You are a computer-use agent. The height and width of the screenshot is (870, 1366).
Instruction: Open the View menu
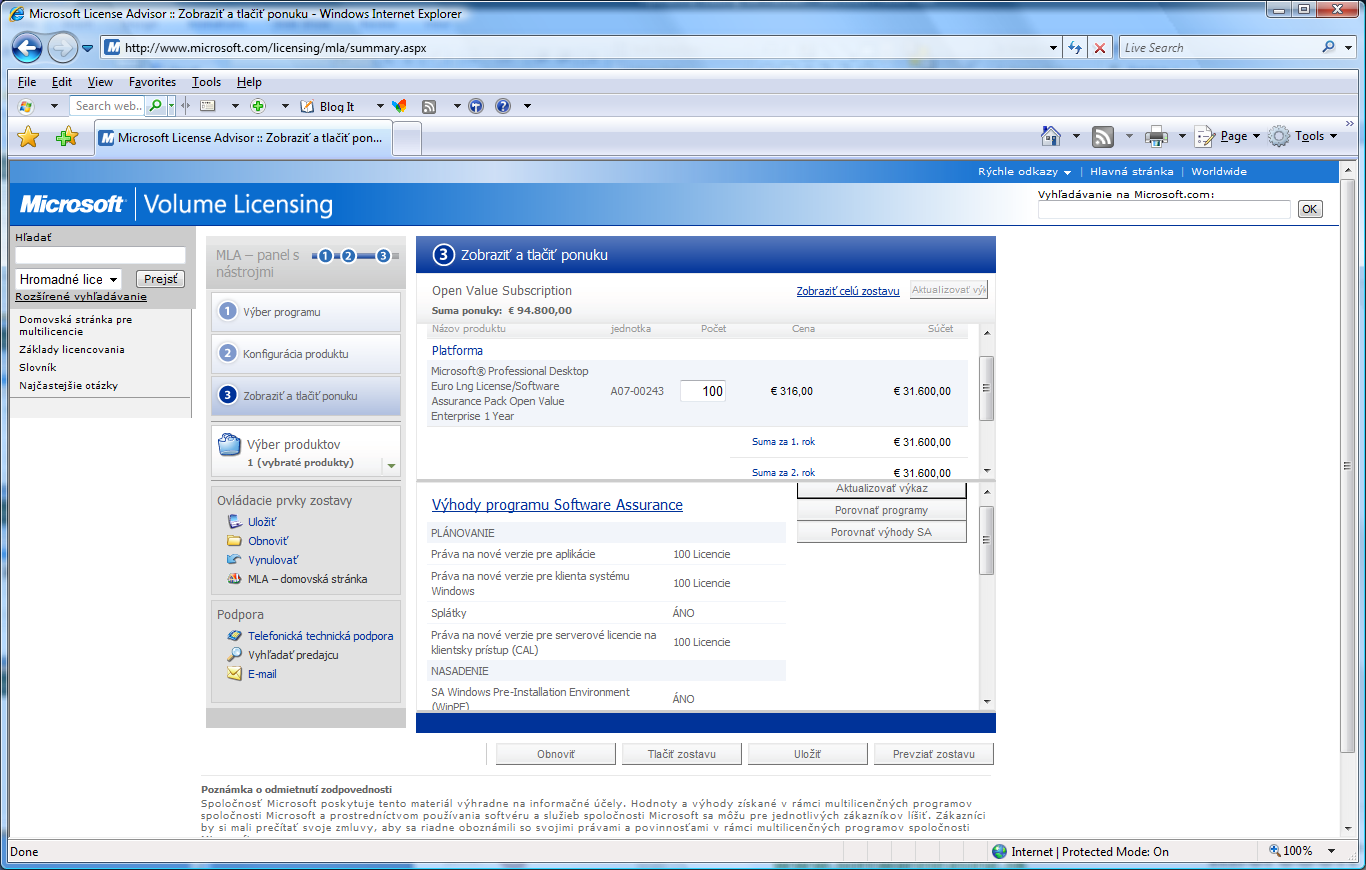[x=100, y=82]
